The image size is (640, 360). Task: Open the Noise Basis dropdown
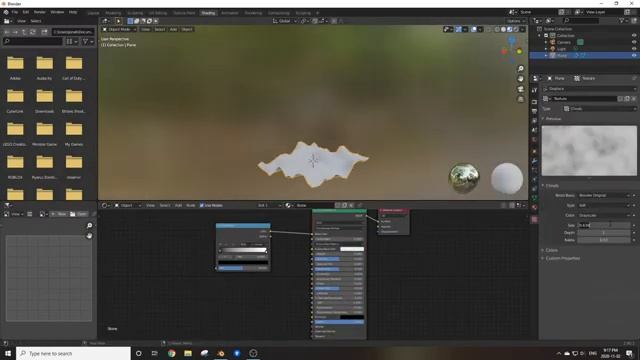(604, 196)
